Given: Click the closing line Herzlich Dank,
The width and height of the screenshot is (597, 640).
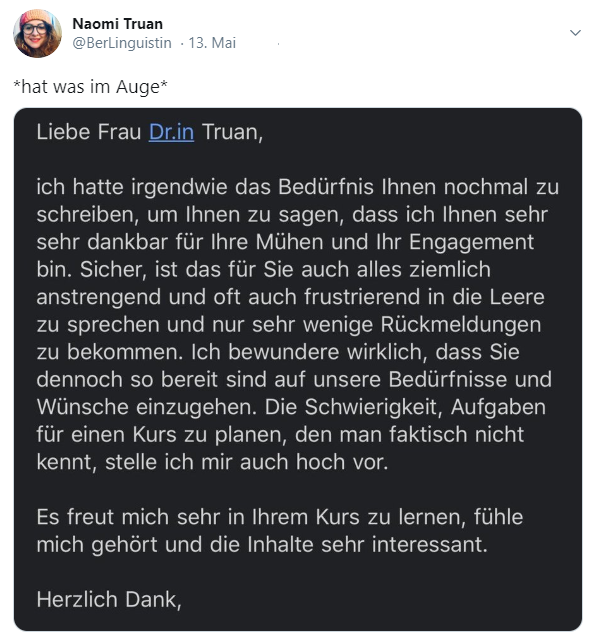Looking at the screenshot, I should 109,600.
